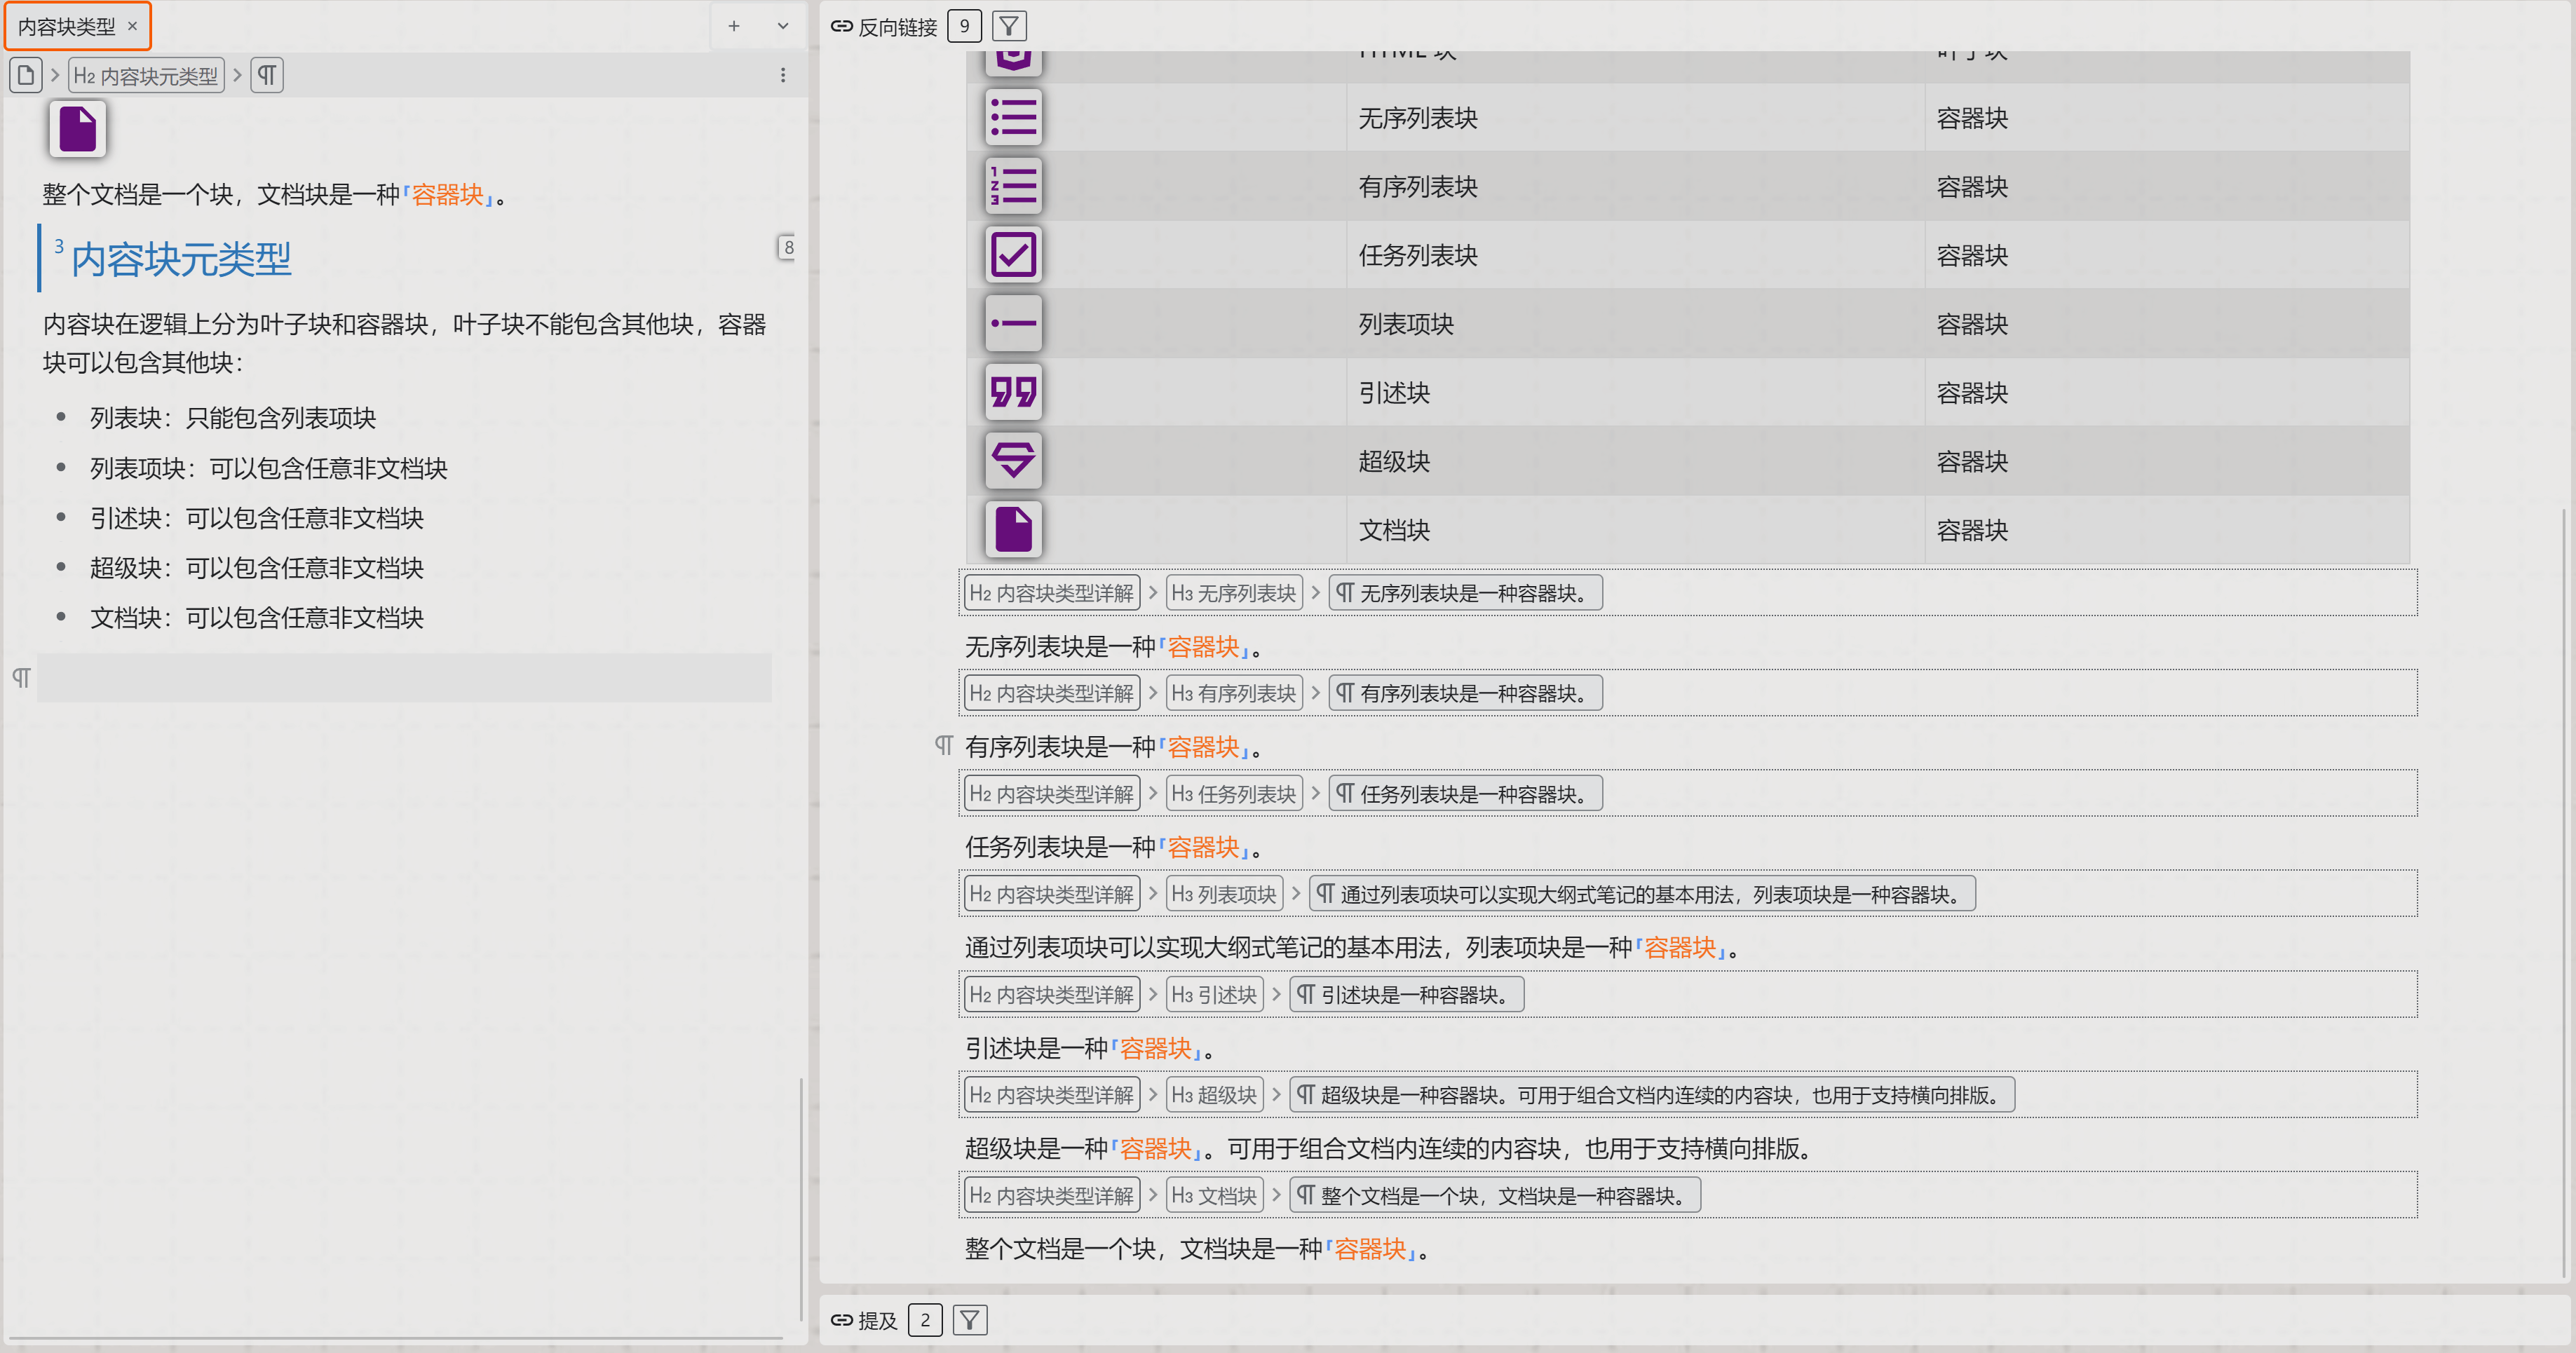
Task: Click the reference count badge 8
Action: (x=788, y=247)
